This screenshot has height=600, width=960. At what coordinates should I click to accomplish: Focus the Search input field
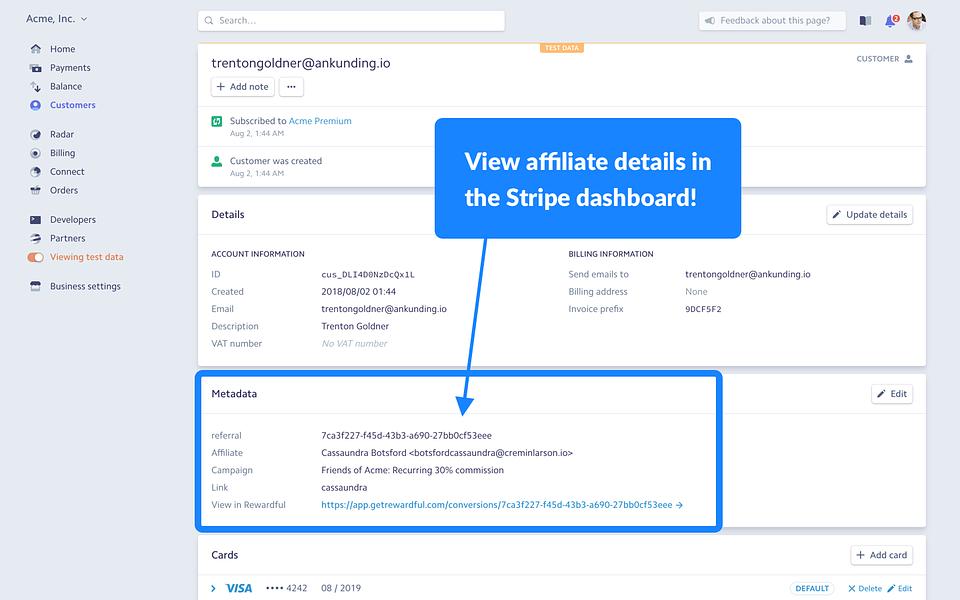coord(351,21)
